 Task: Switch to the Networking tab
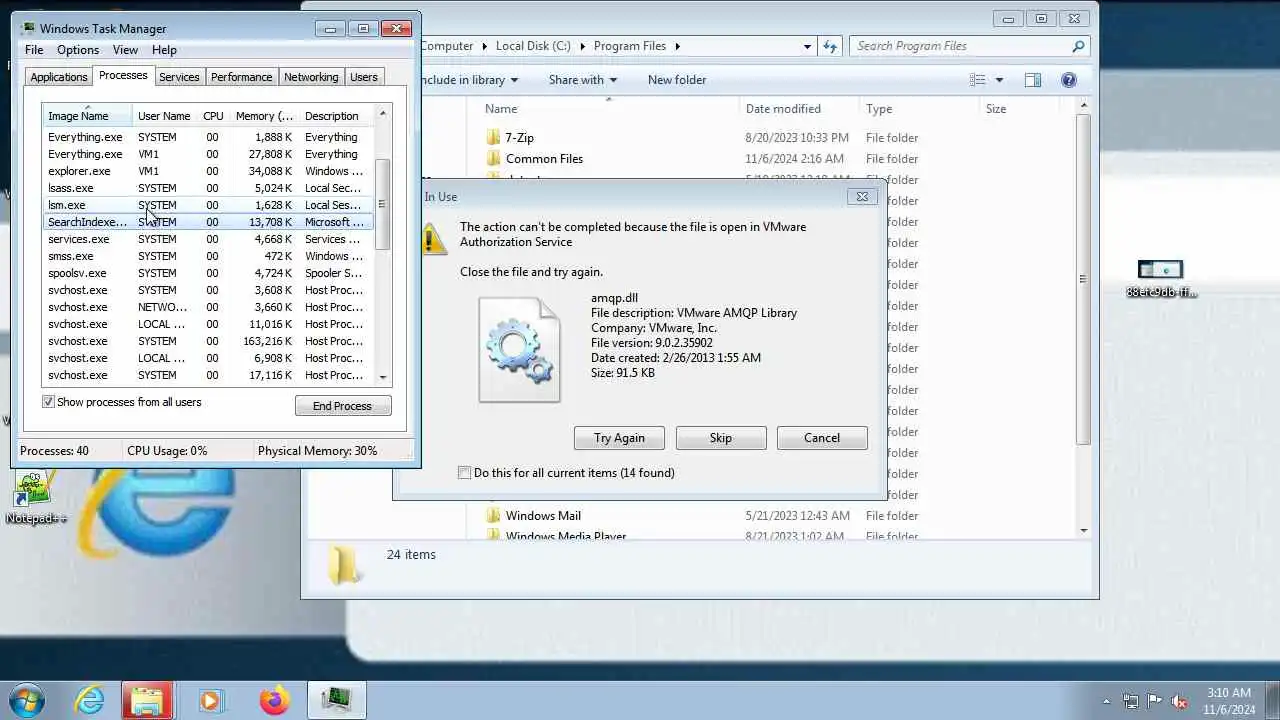[x=311, y=77]
